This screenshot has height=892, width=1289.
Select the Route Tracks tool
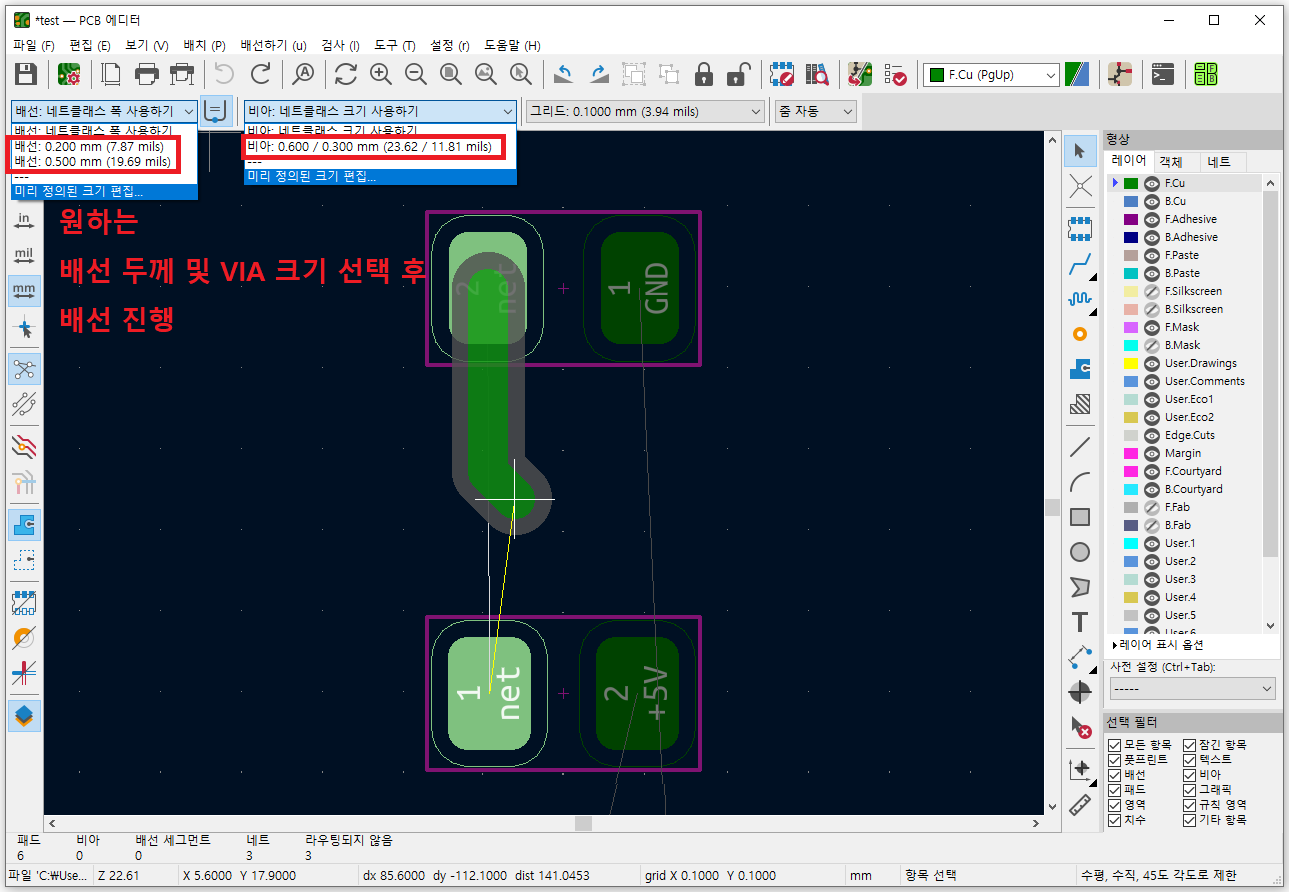pos(1080,265)
